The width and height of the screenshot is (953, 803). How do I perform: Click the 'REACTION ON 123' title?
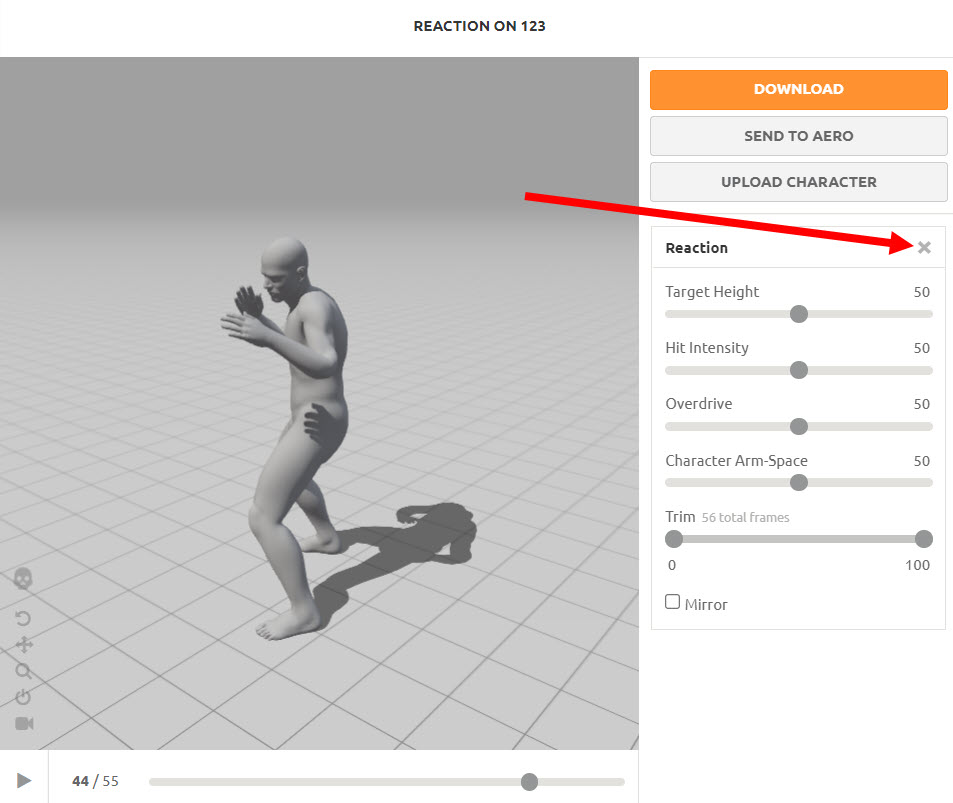(480, 26)
